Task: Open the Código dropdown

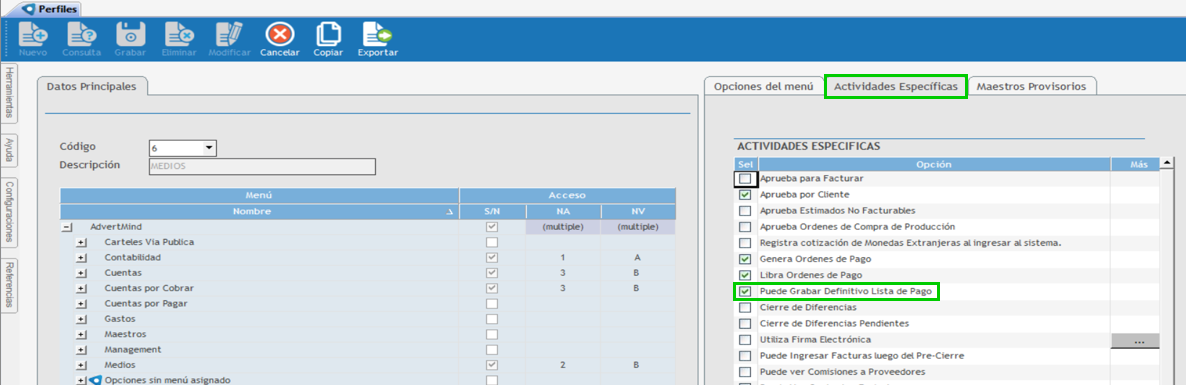Action: click(210, 147)
